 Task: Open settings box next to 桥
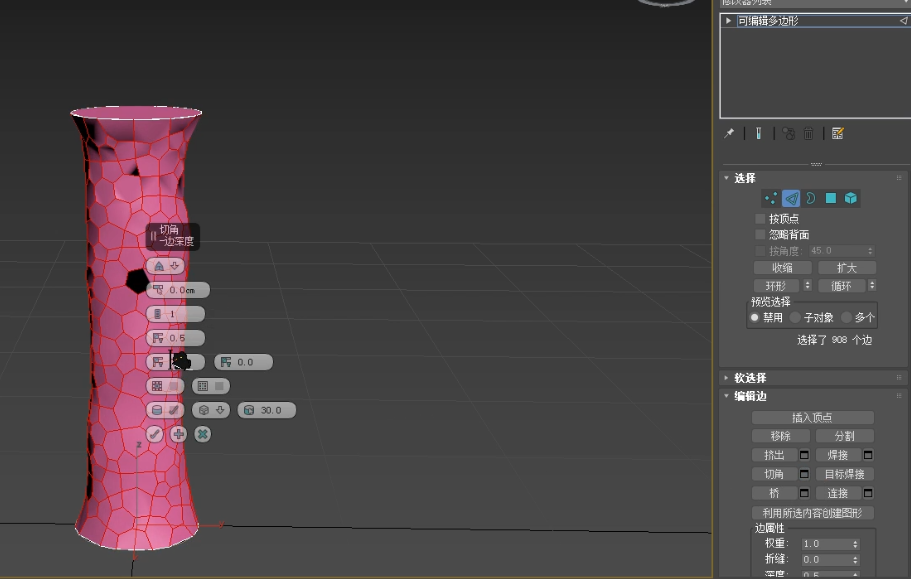804,493
